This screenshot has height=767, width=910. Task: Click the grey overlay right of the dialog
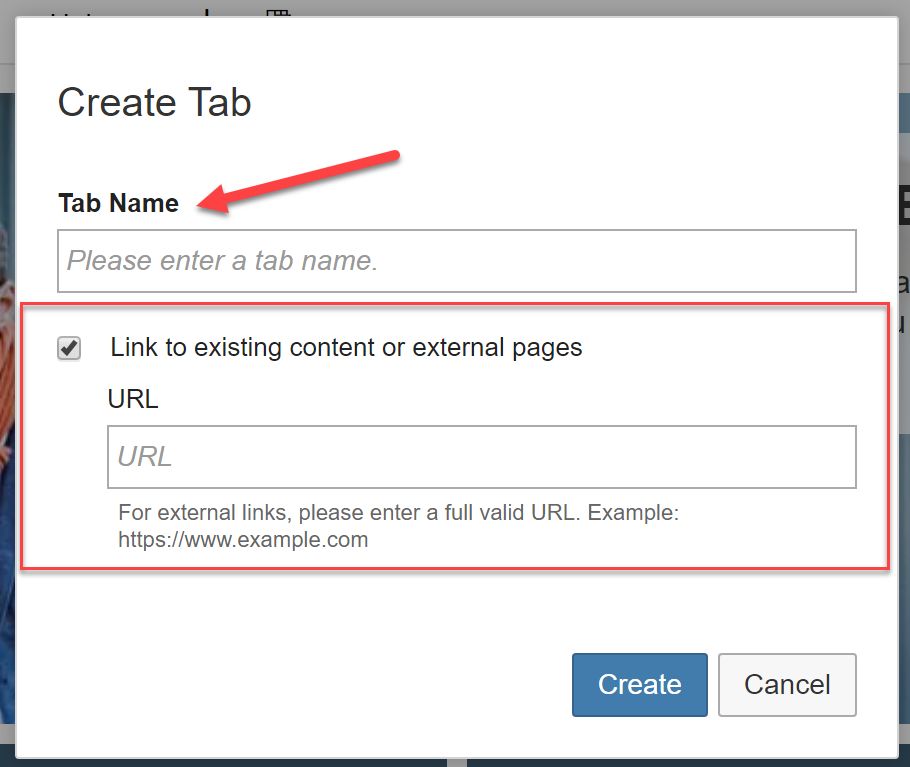click(x=904, y=522)
